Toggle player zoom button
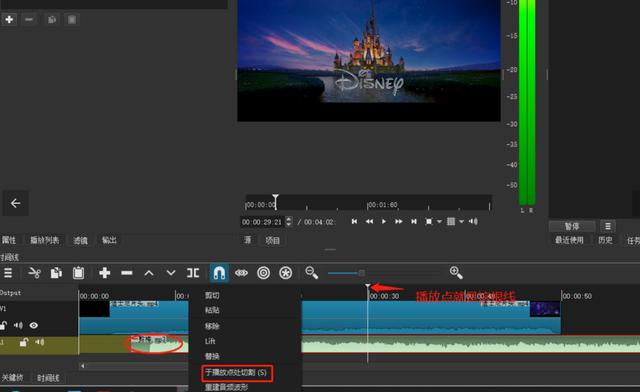 (429, 221)
